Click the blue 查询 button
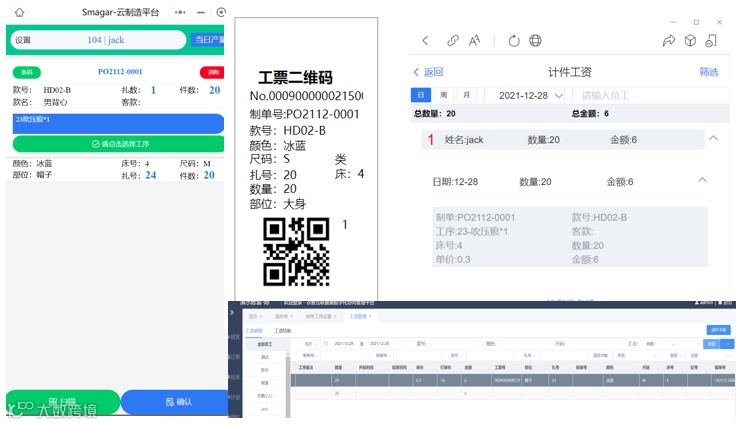This screenshot has height=425, width=741. (x=711, y=344)
